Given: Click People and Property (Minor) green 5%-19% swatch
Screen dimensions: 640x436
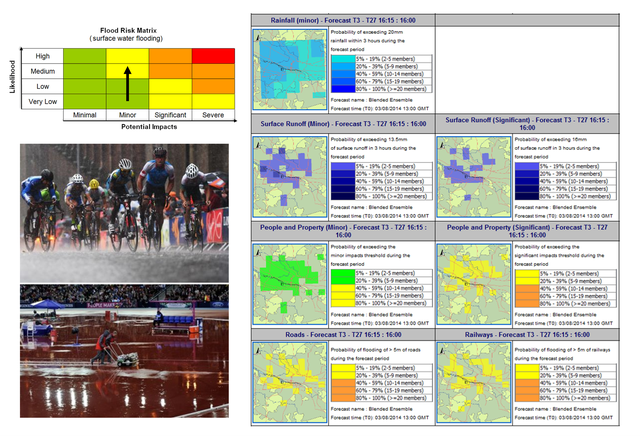Looking at the screenshot, I should click(x=343, y=273).
